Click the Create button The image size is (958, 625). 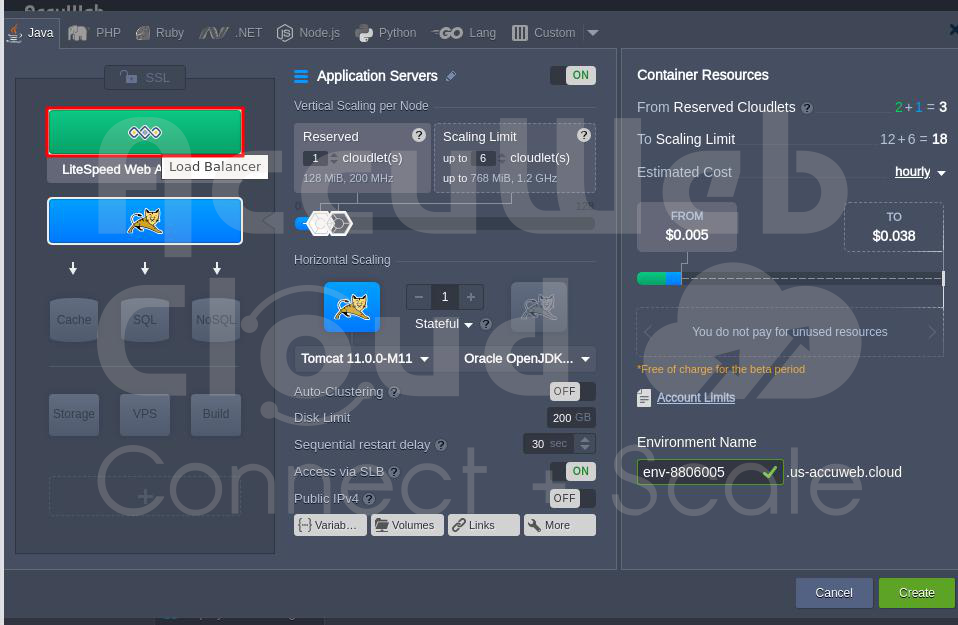[916, 592]
